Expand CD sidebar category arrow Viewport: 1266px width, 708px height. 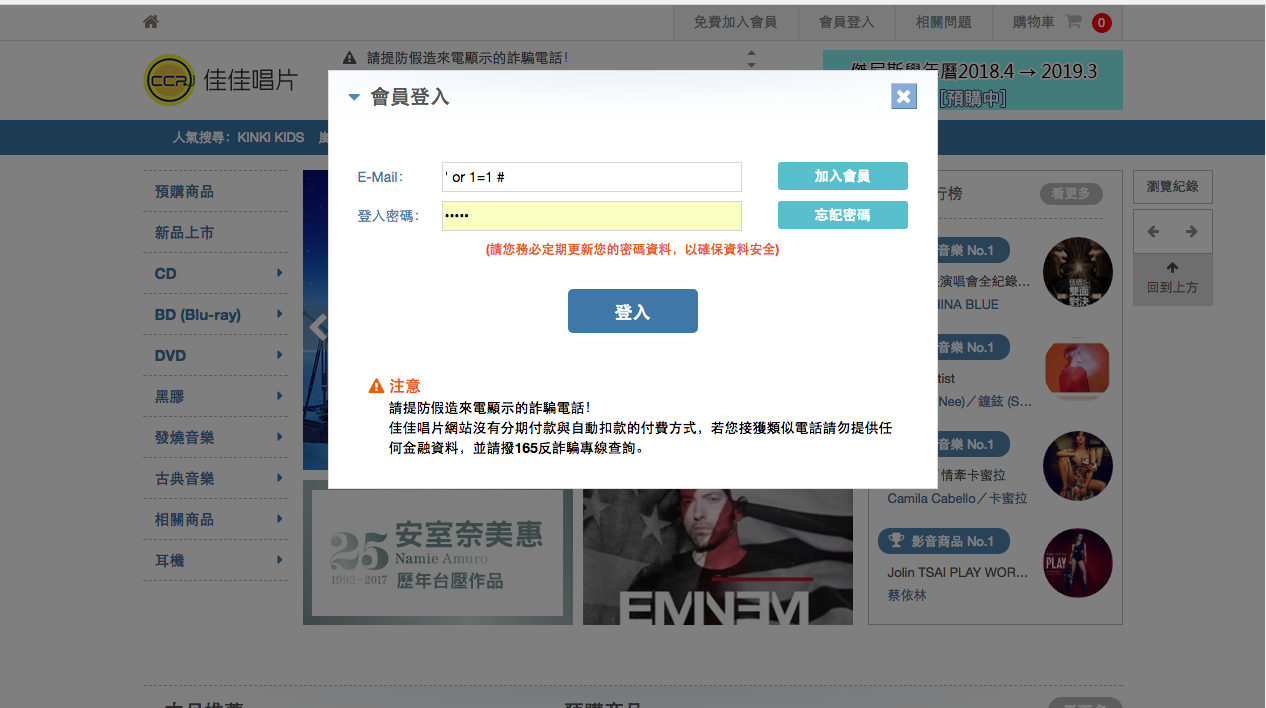coord(280,273)
